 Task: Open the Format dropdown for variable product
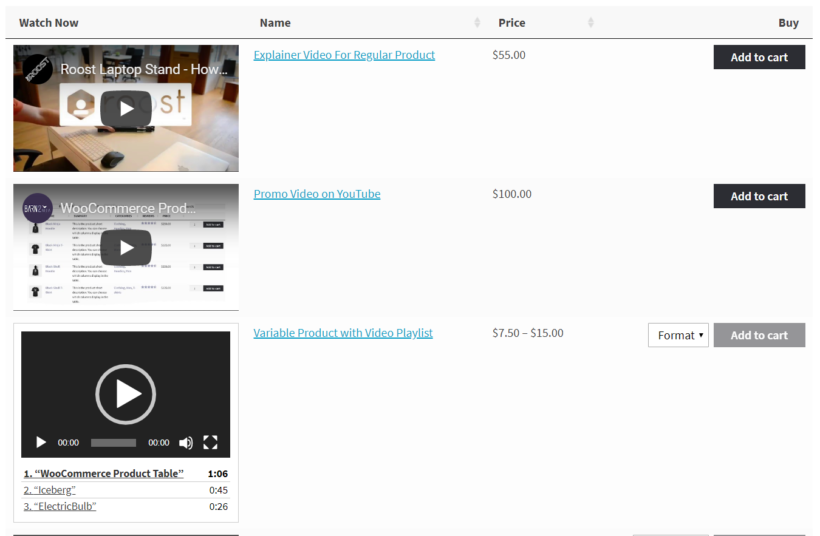(678, 335)
